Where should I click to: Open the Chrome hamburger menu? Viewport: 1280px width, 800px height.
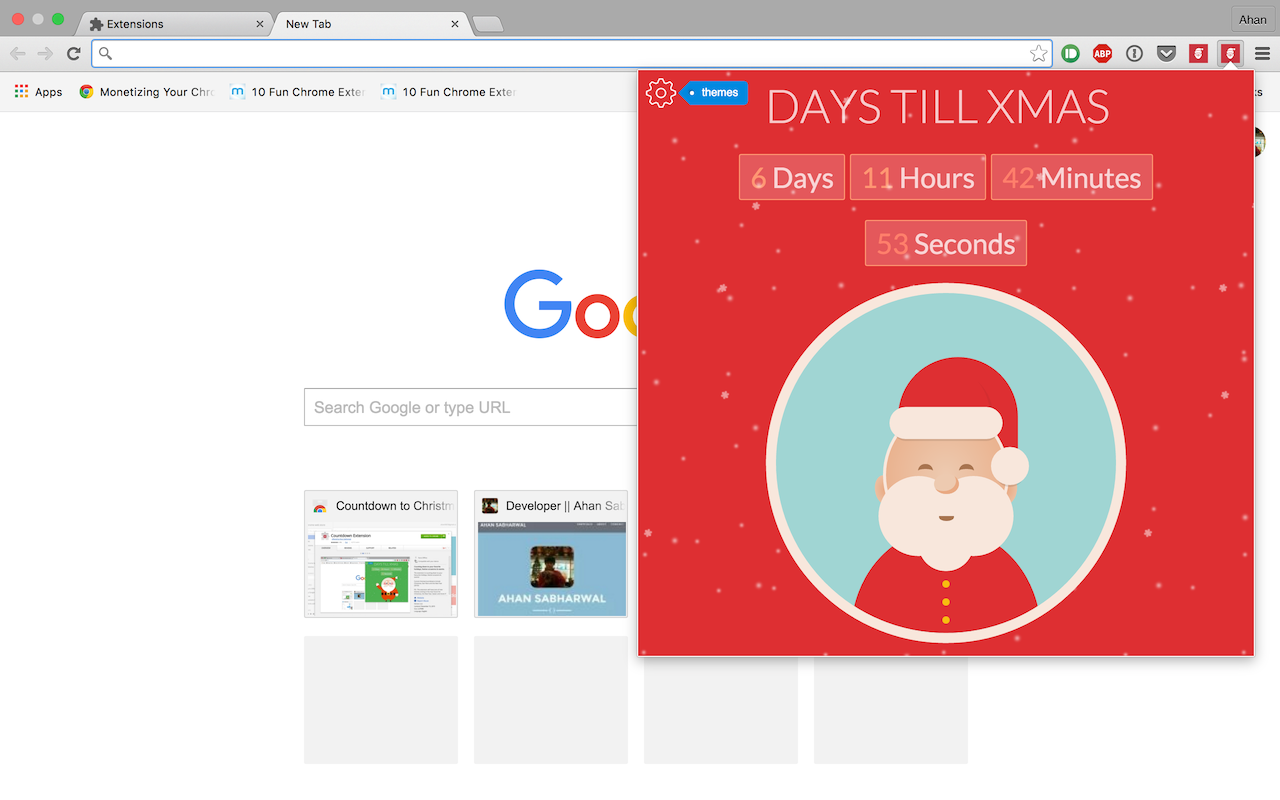click(1262, 54)
